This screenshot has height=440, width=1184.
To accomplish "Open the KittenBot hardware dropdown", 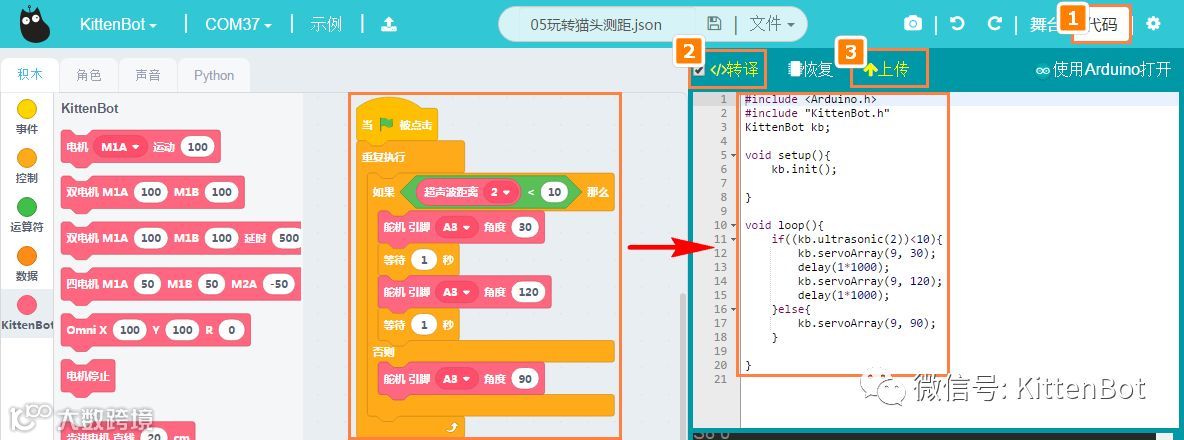I will pyautogui.click(x=118, y=24).
